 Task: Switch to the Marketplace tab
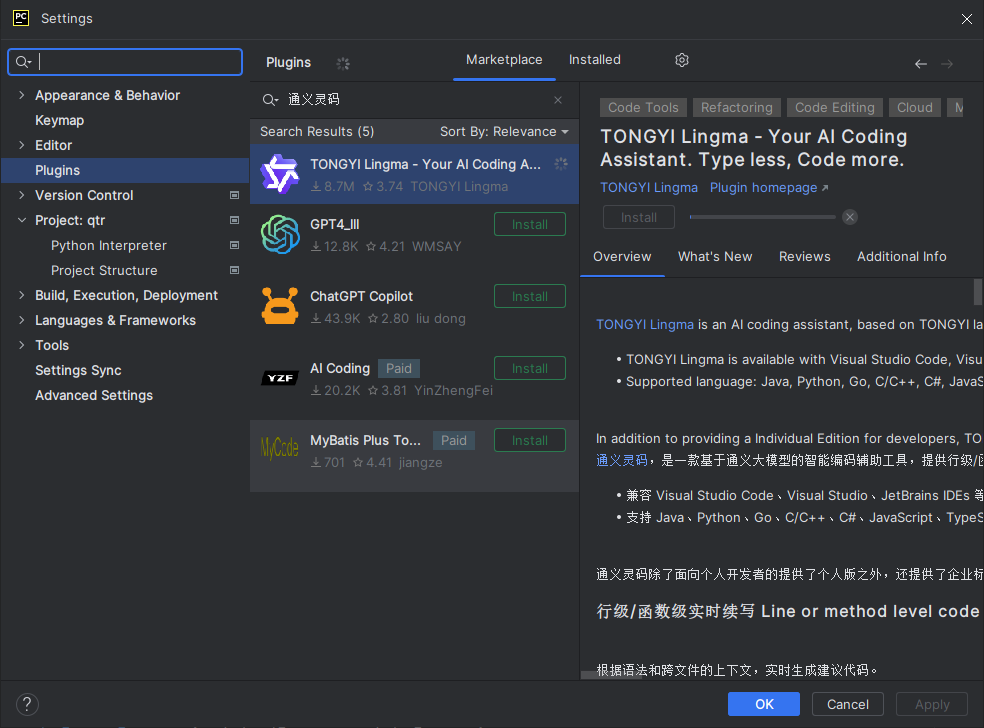(x=504, y=60)
